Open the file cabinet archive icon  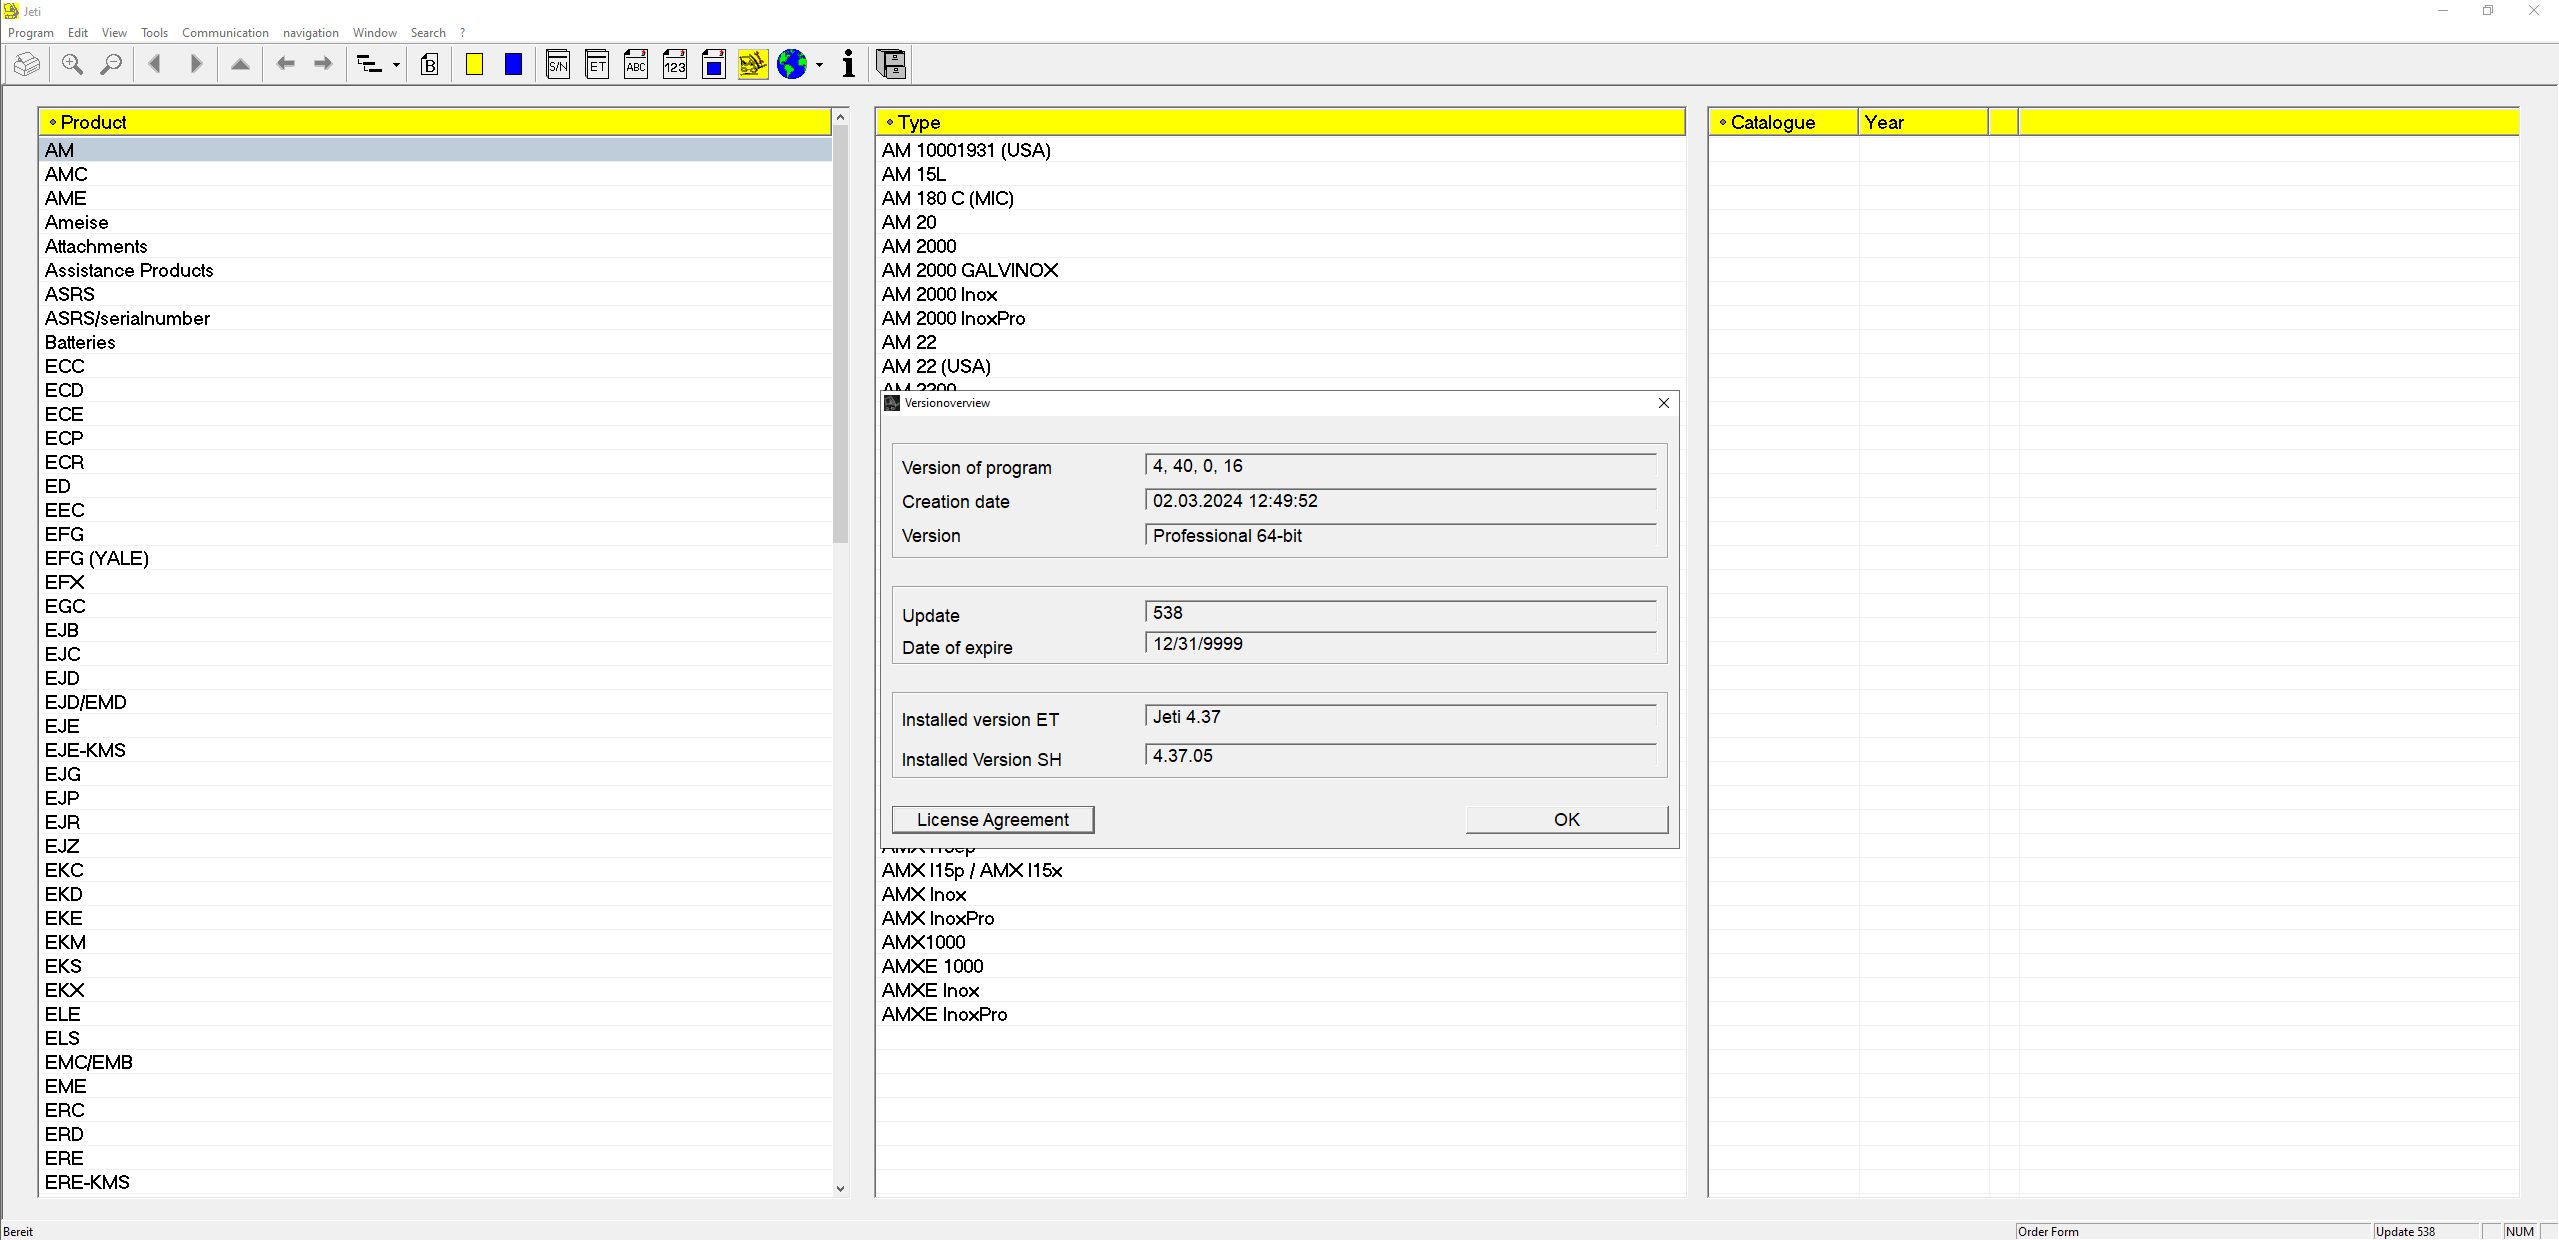click(x=891, y=65)
